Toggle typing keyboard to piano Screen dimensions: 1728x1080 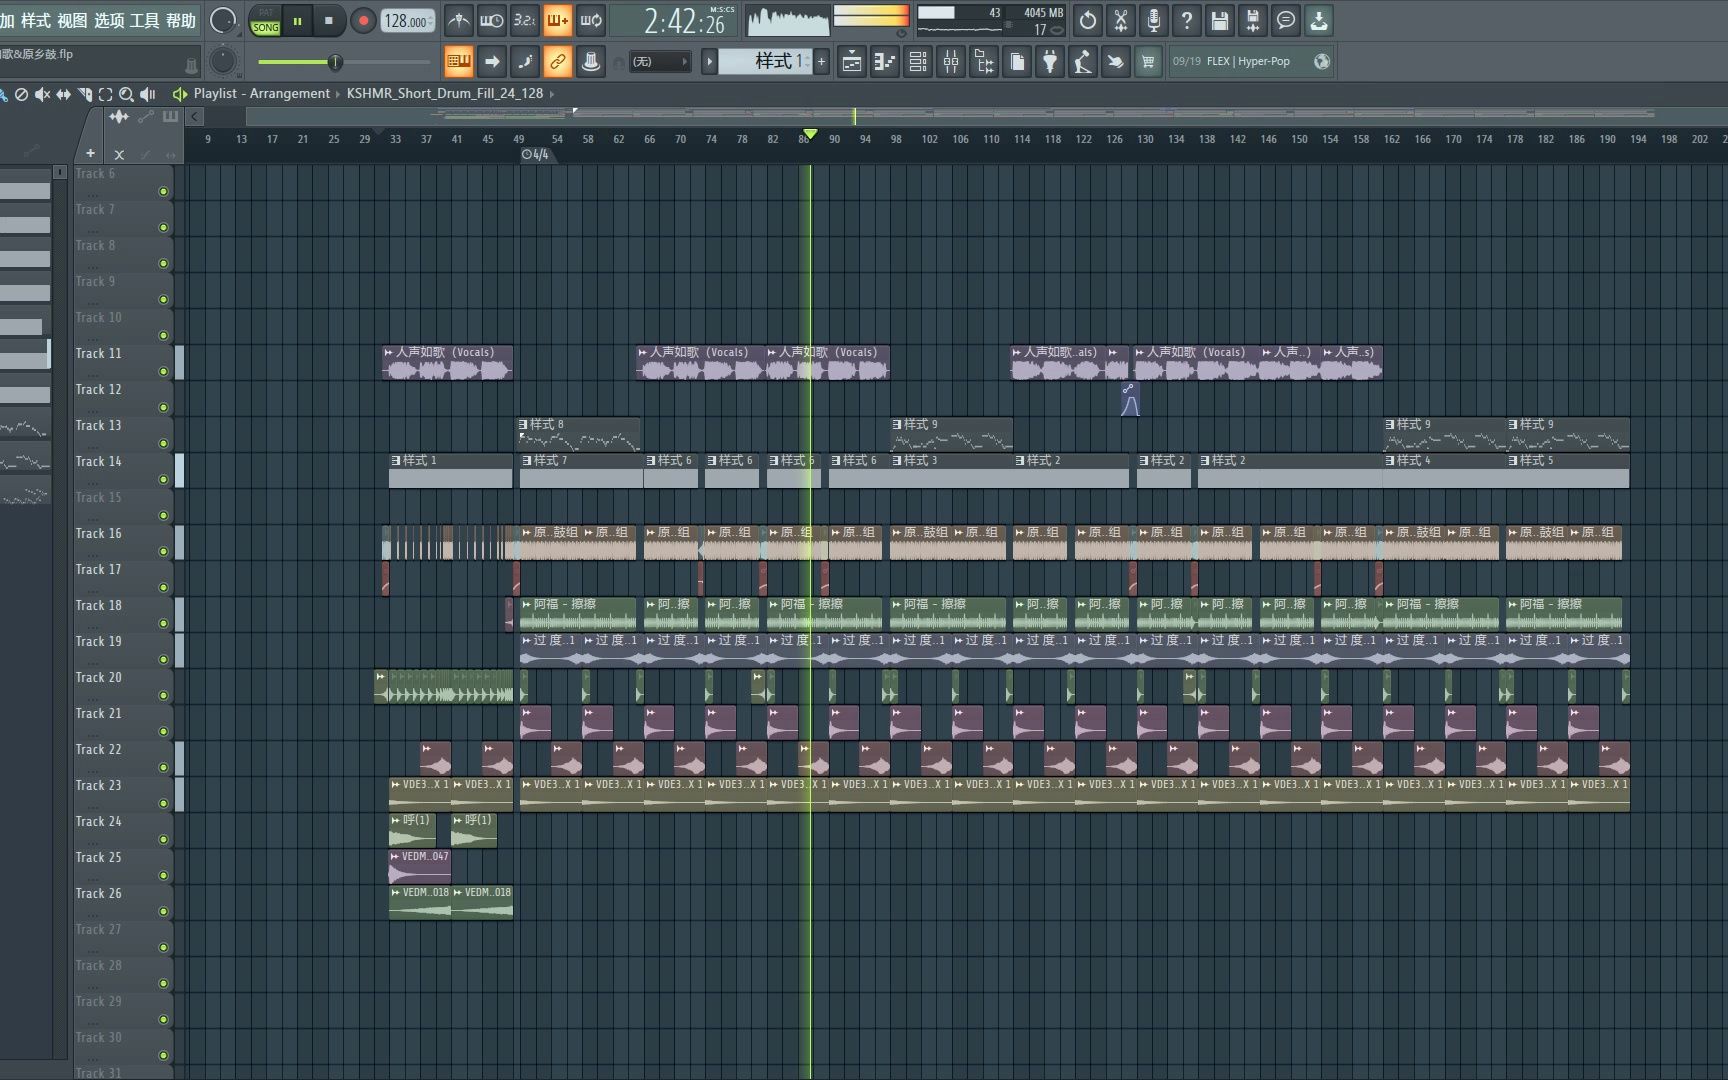click(459, 62)
